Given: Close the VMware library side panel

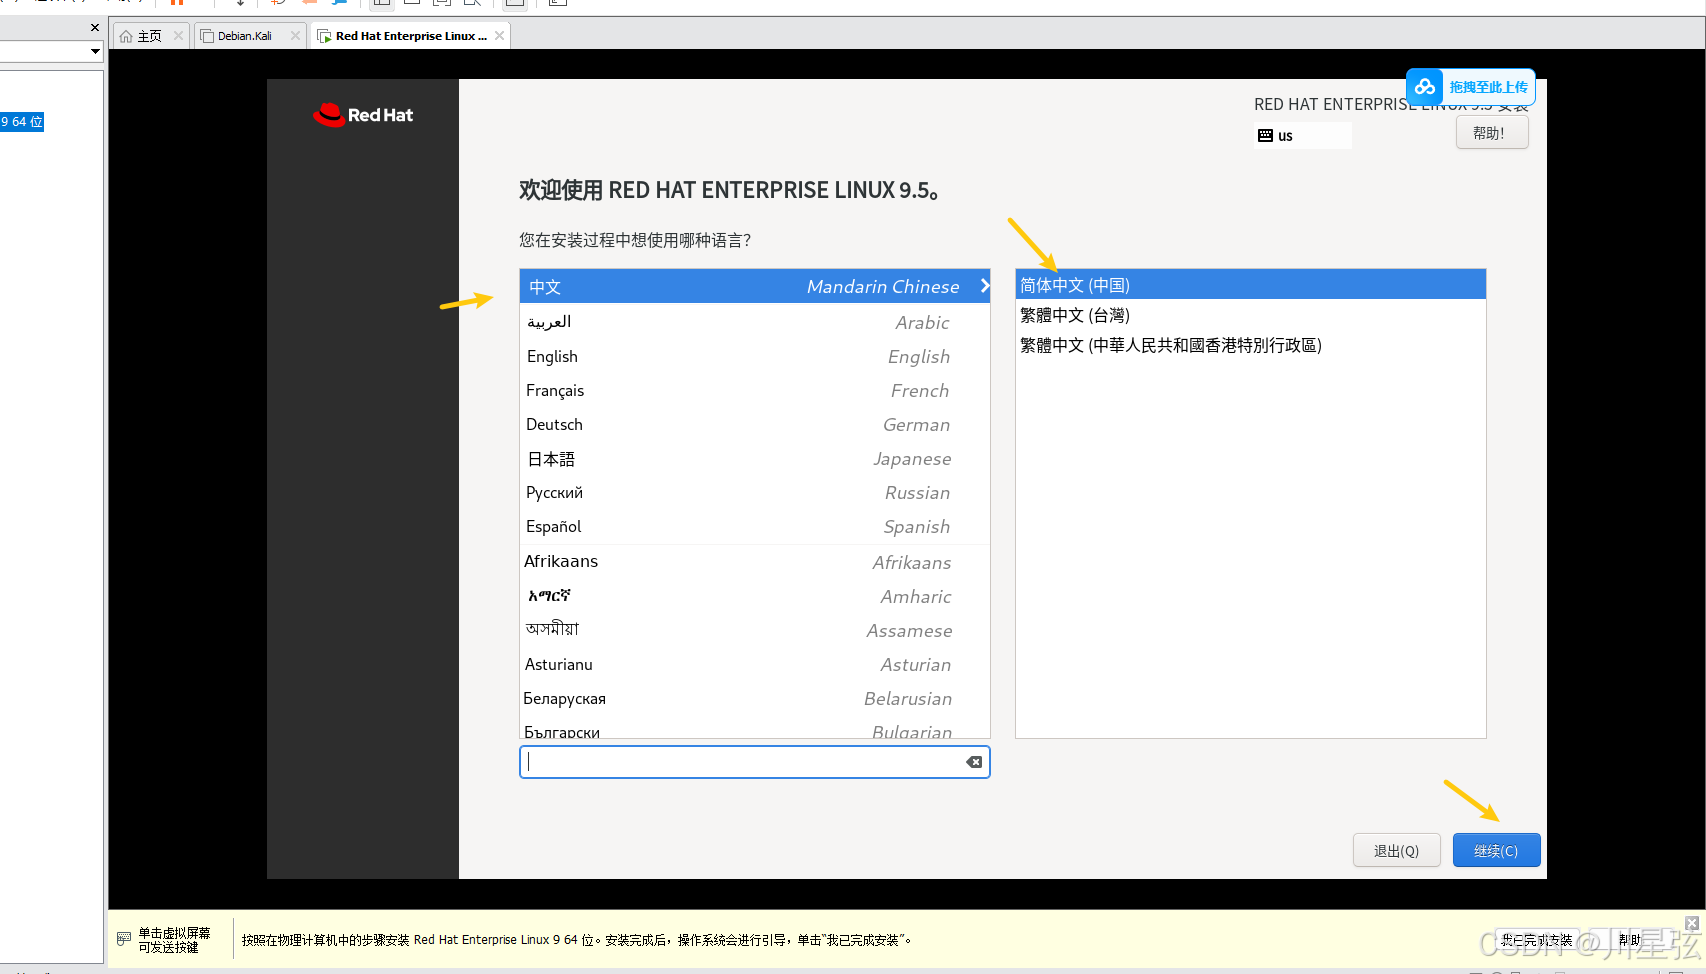Looking at the screenshot, I should (95, 27).
